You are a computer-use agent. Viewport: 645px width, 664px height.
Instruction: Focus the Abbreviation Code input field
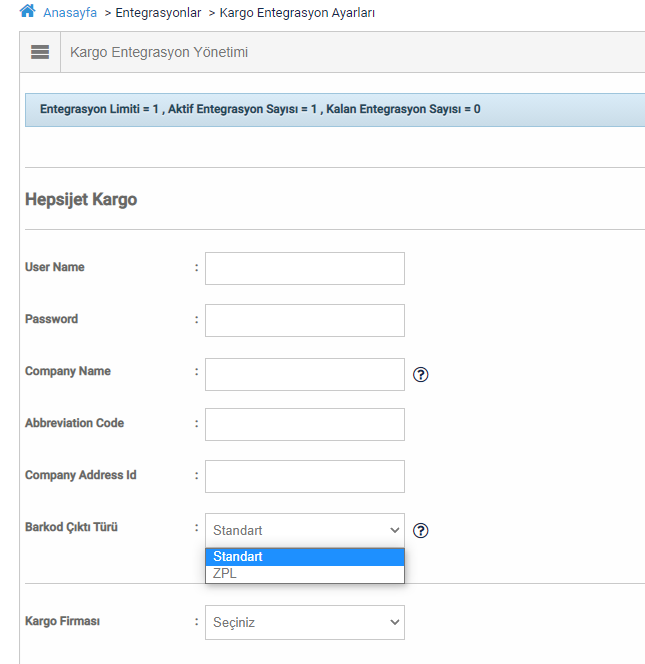[305, 424]
